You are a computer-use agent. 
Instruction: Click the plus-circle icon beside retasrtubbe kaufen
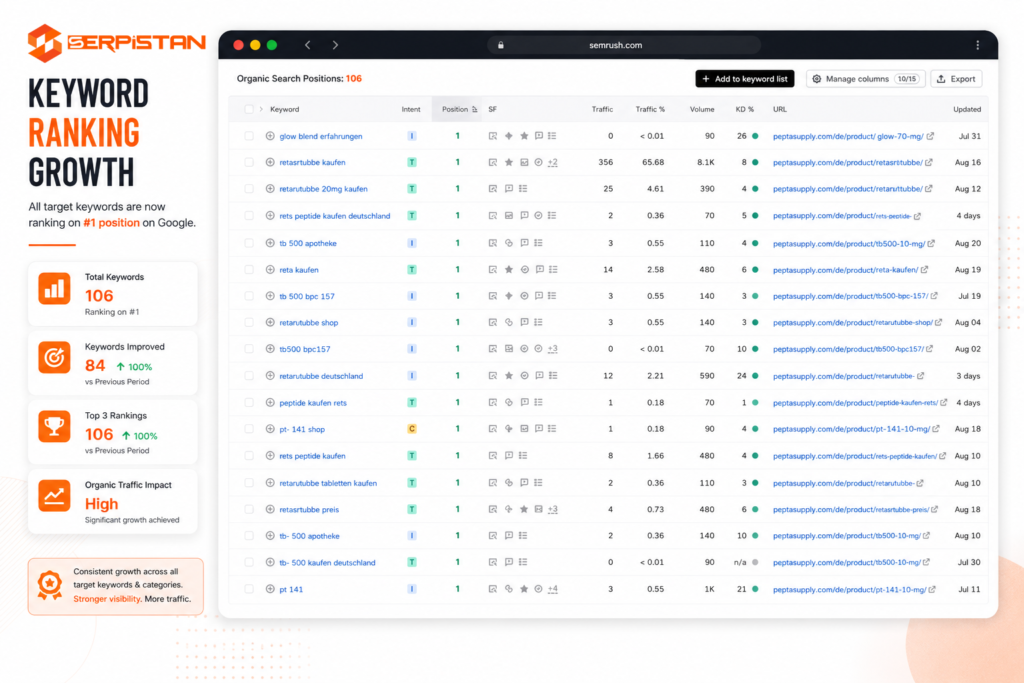(x=270, y=162)
